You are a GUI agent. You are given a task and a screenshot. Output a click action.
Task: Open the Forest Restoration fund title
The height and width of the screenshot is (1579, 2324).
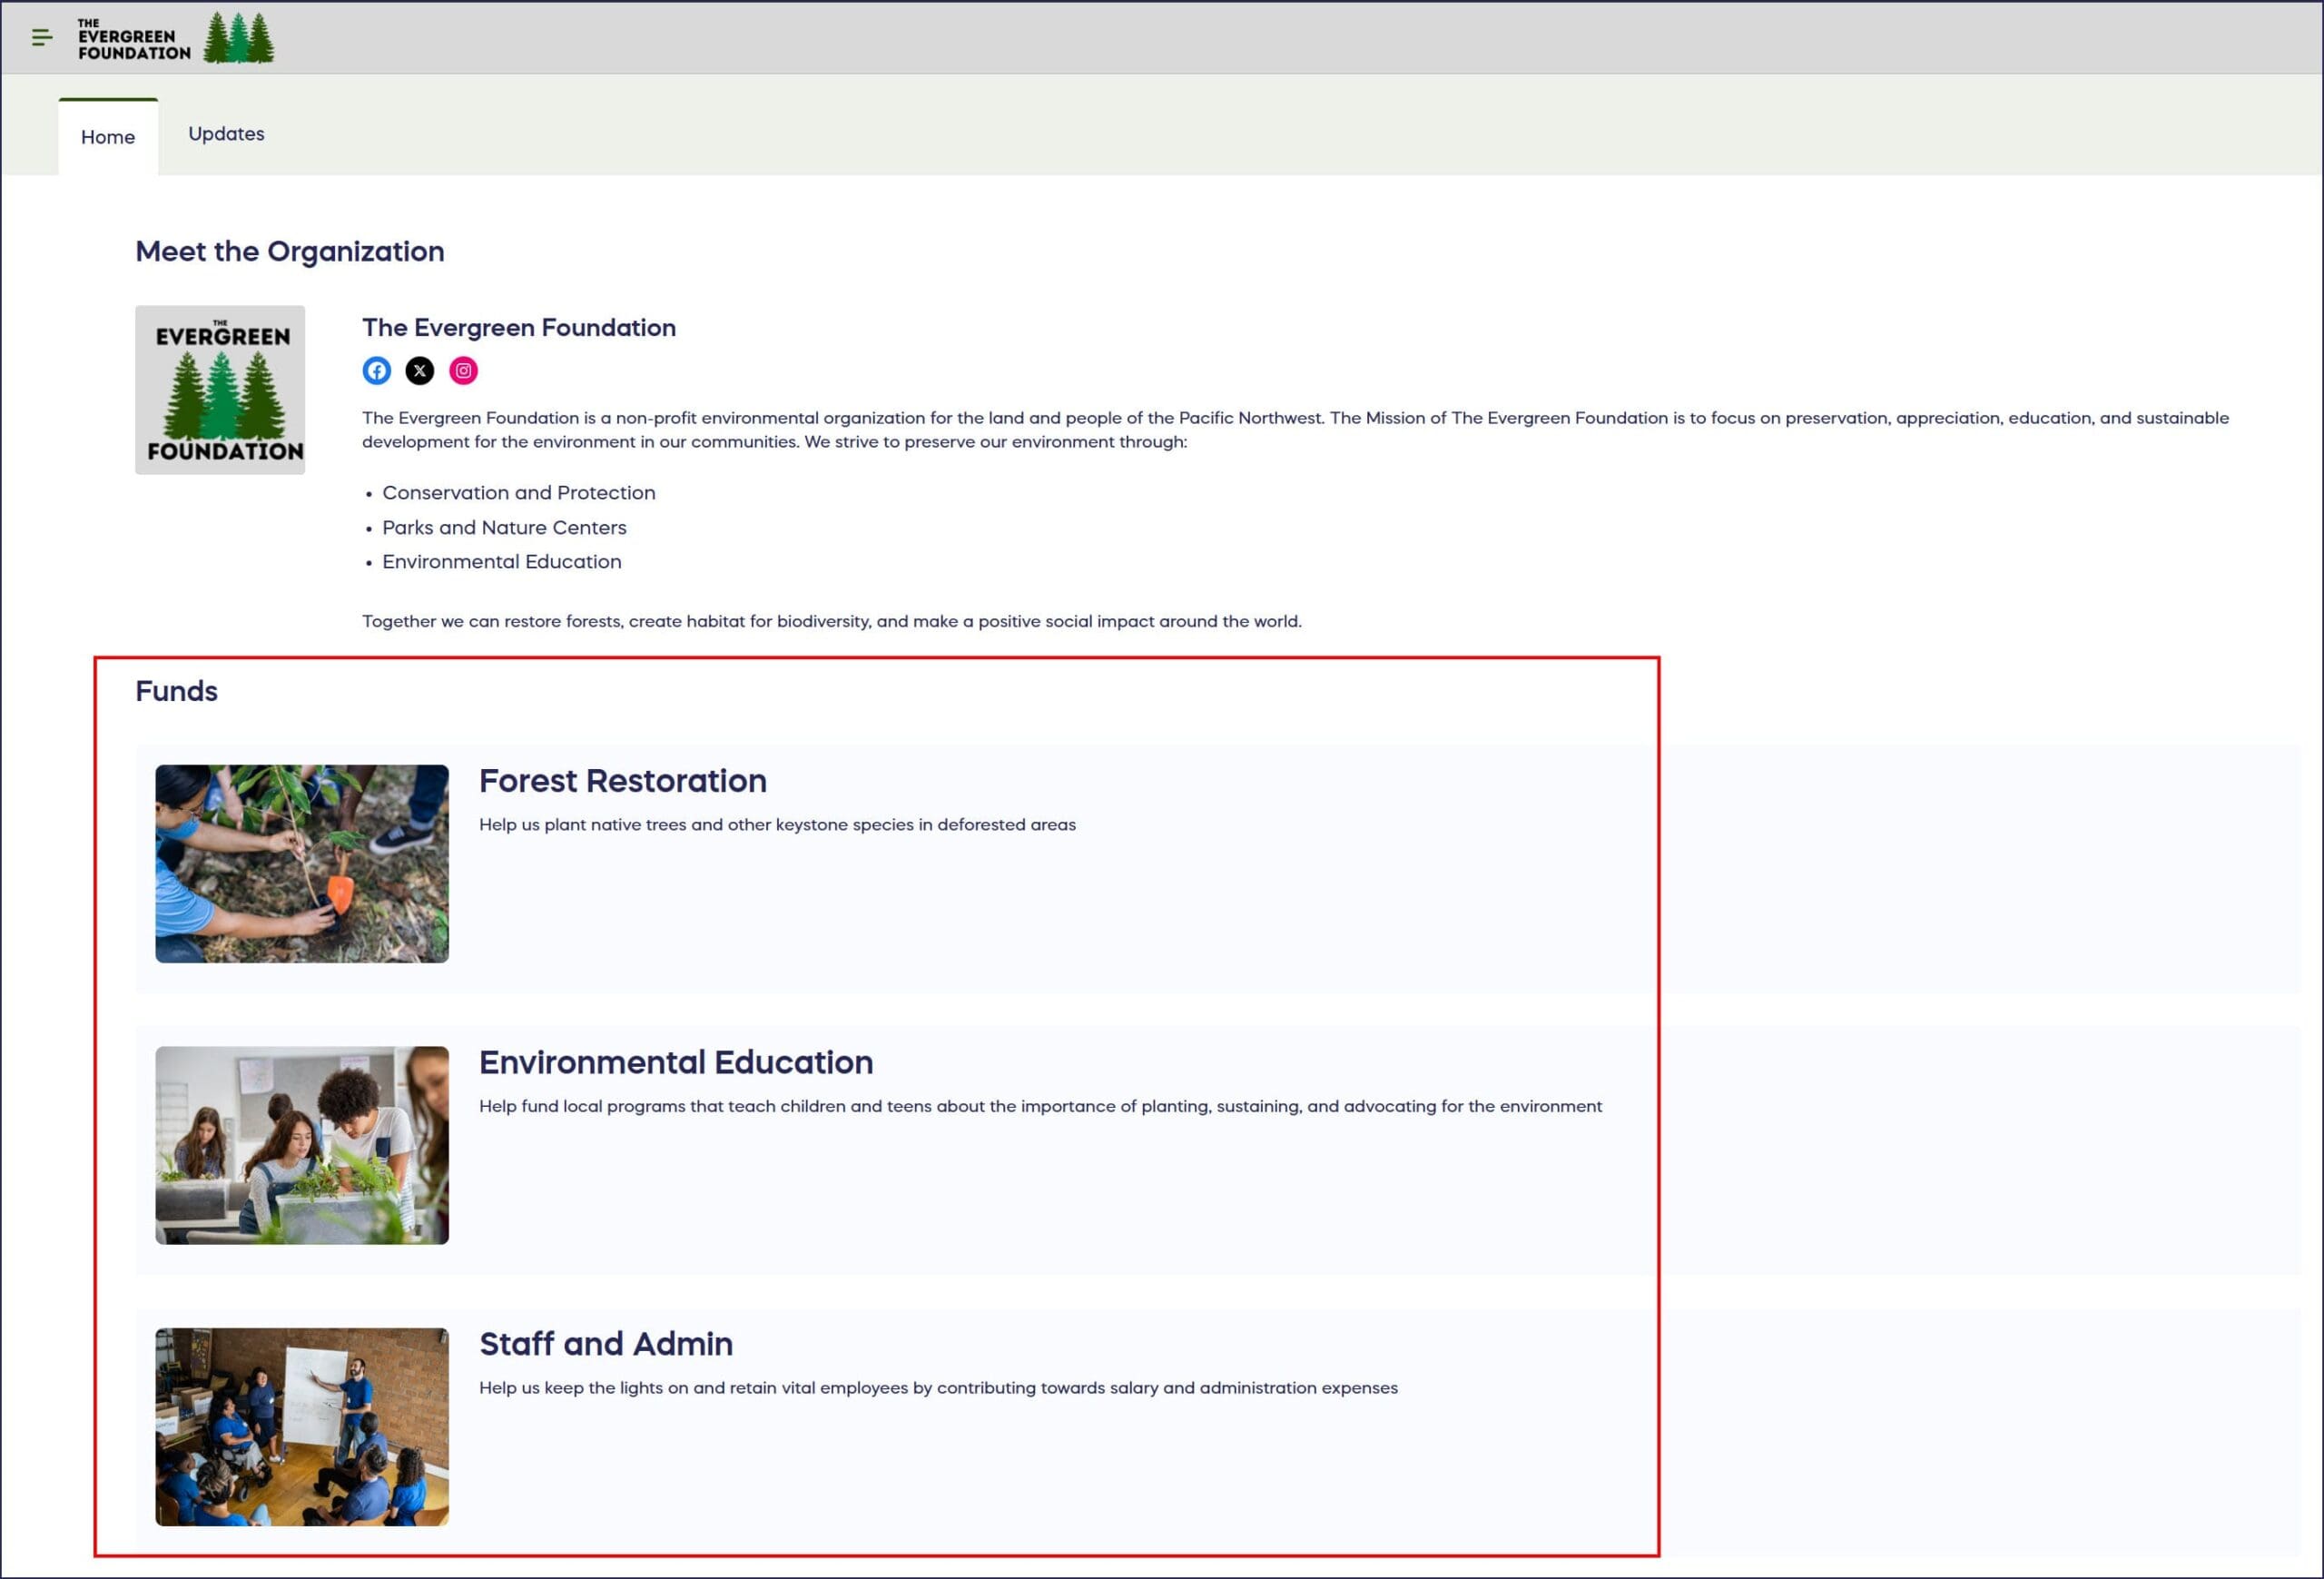click(x=622, y=781)
